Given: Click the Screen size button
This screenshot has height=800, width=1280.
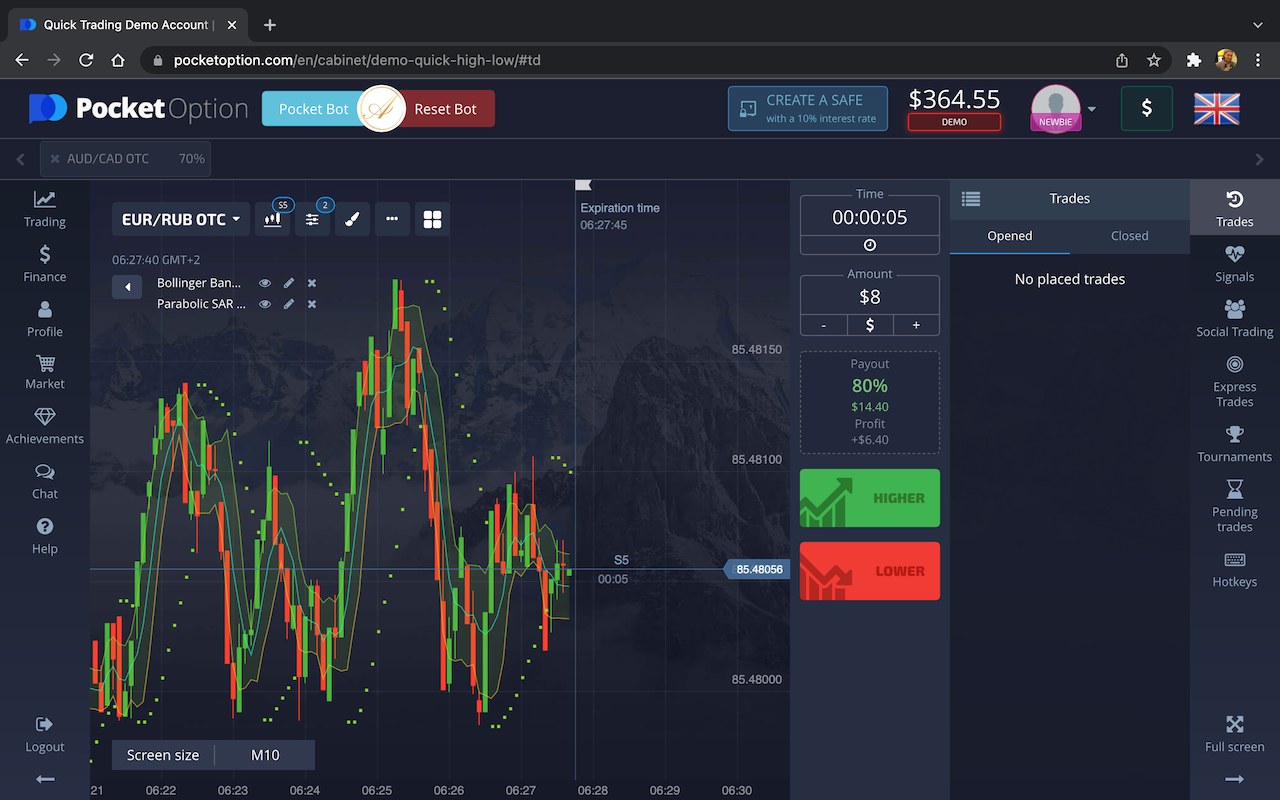Looking at the screenshot, I should (x=163, y=755).
